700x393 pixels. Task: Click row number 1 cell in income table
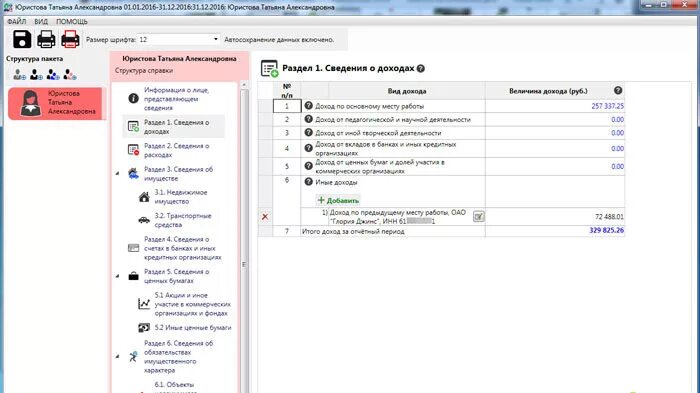[x=287, y=106]
